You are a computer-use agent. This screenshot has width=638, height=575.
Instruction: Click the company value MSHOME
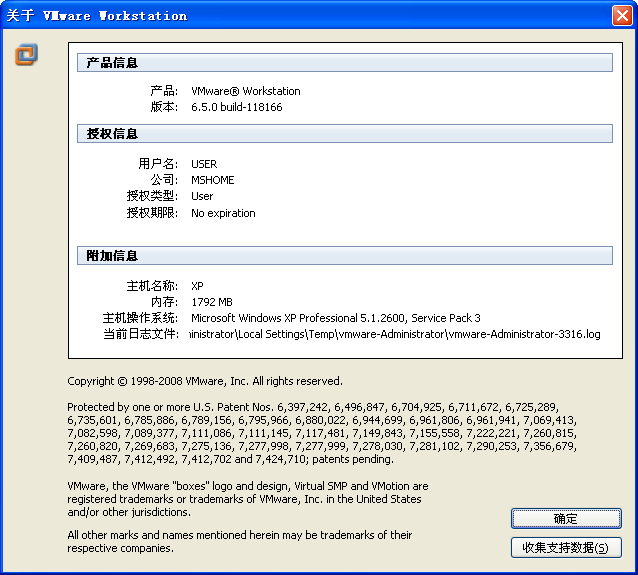212,180
